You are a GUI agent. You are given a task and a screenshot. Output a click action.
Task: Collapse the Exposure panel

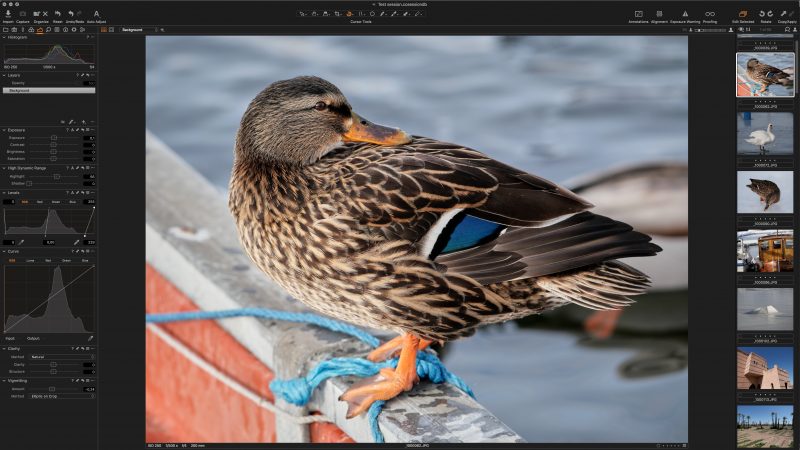pyautogui.click(x=4, y=130)
